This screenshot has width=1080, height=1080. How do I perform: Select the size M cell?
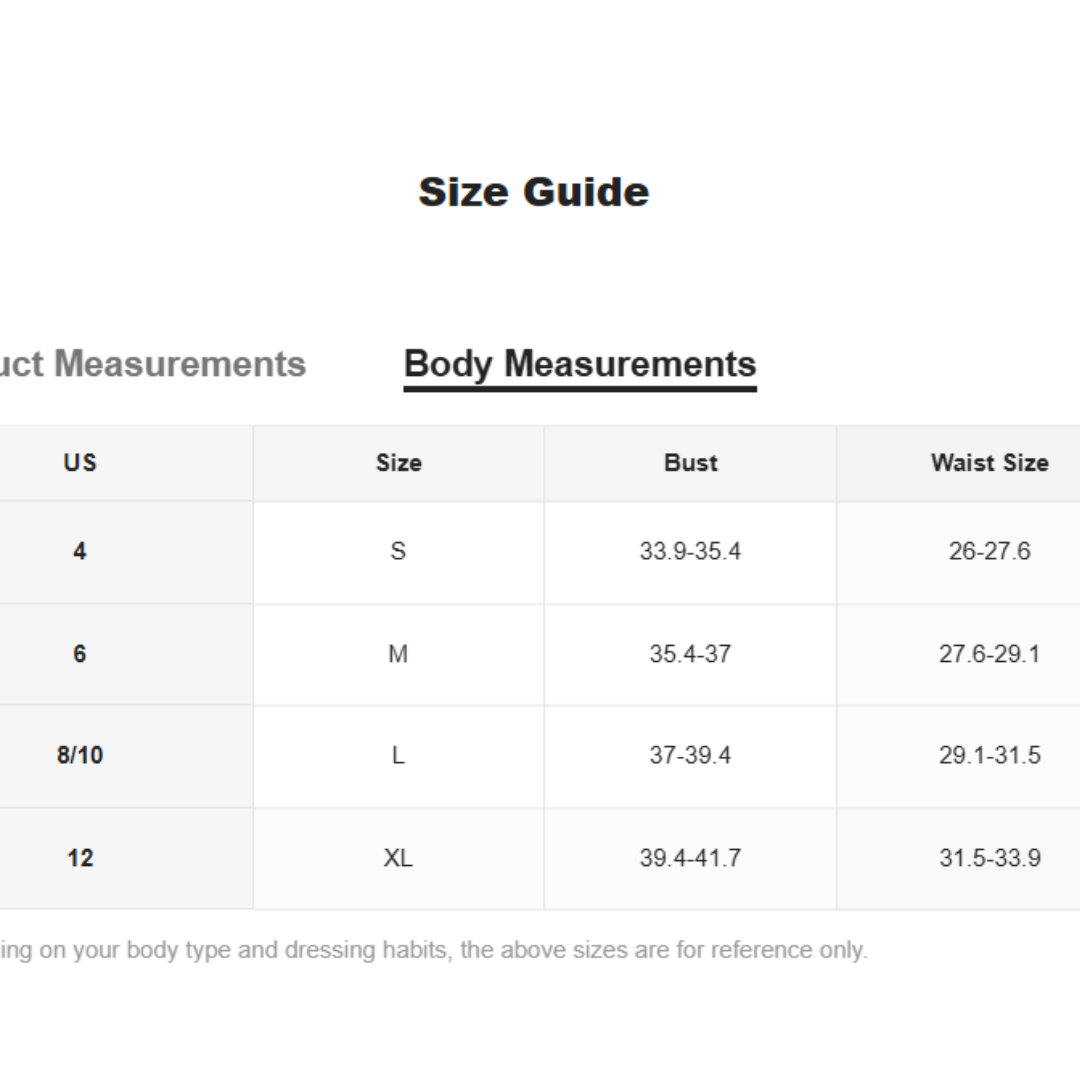point(398,654)
